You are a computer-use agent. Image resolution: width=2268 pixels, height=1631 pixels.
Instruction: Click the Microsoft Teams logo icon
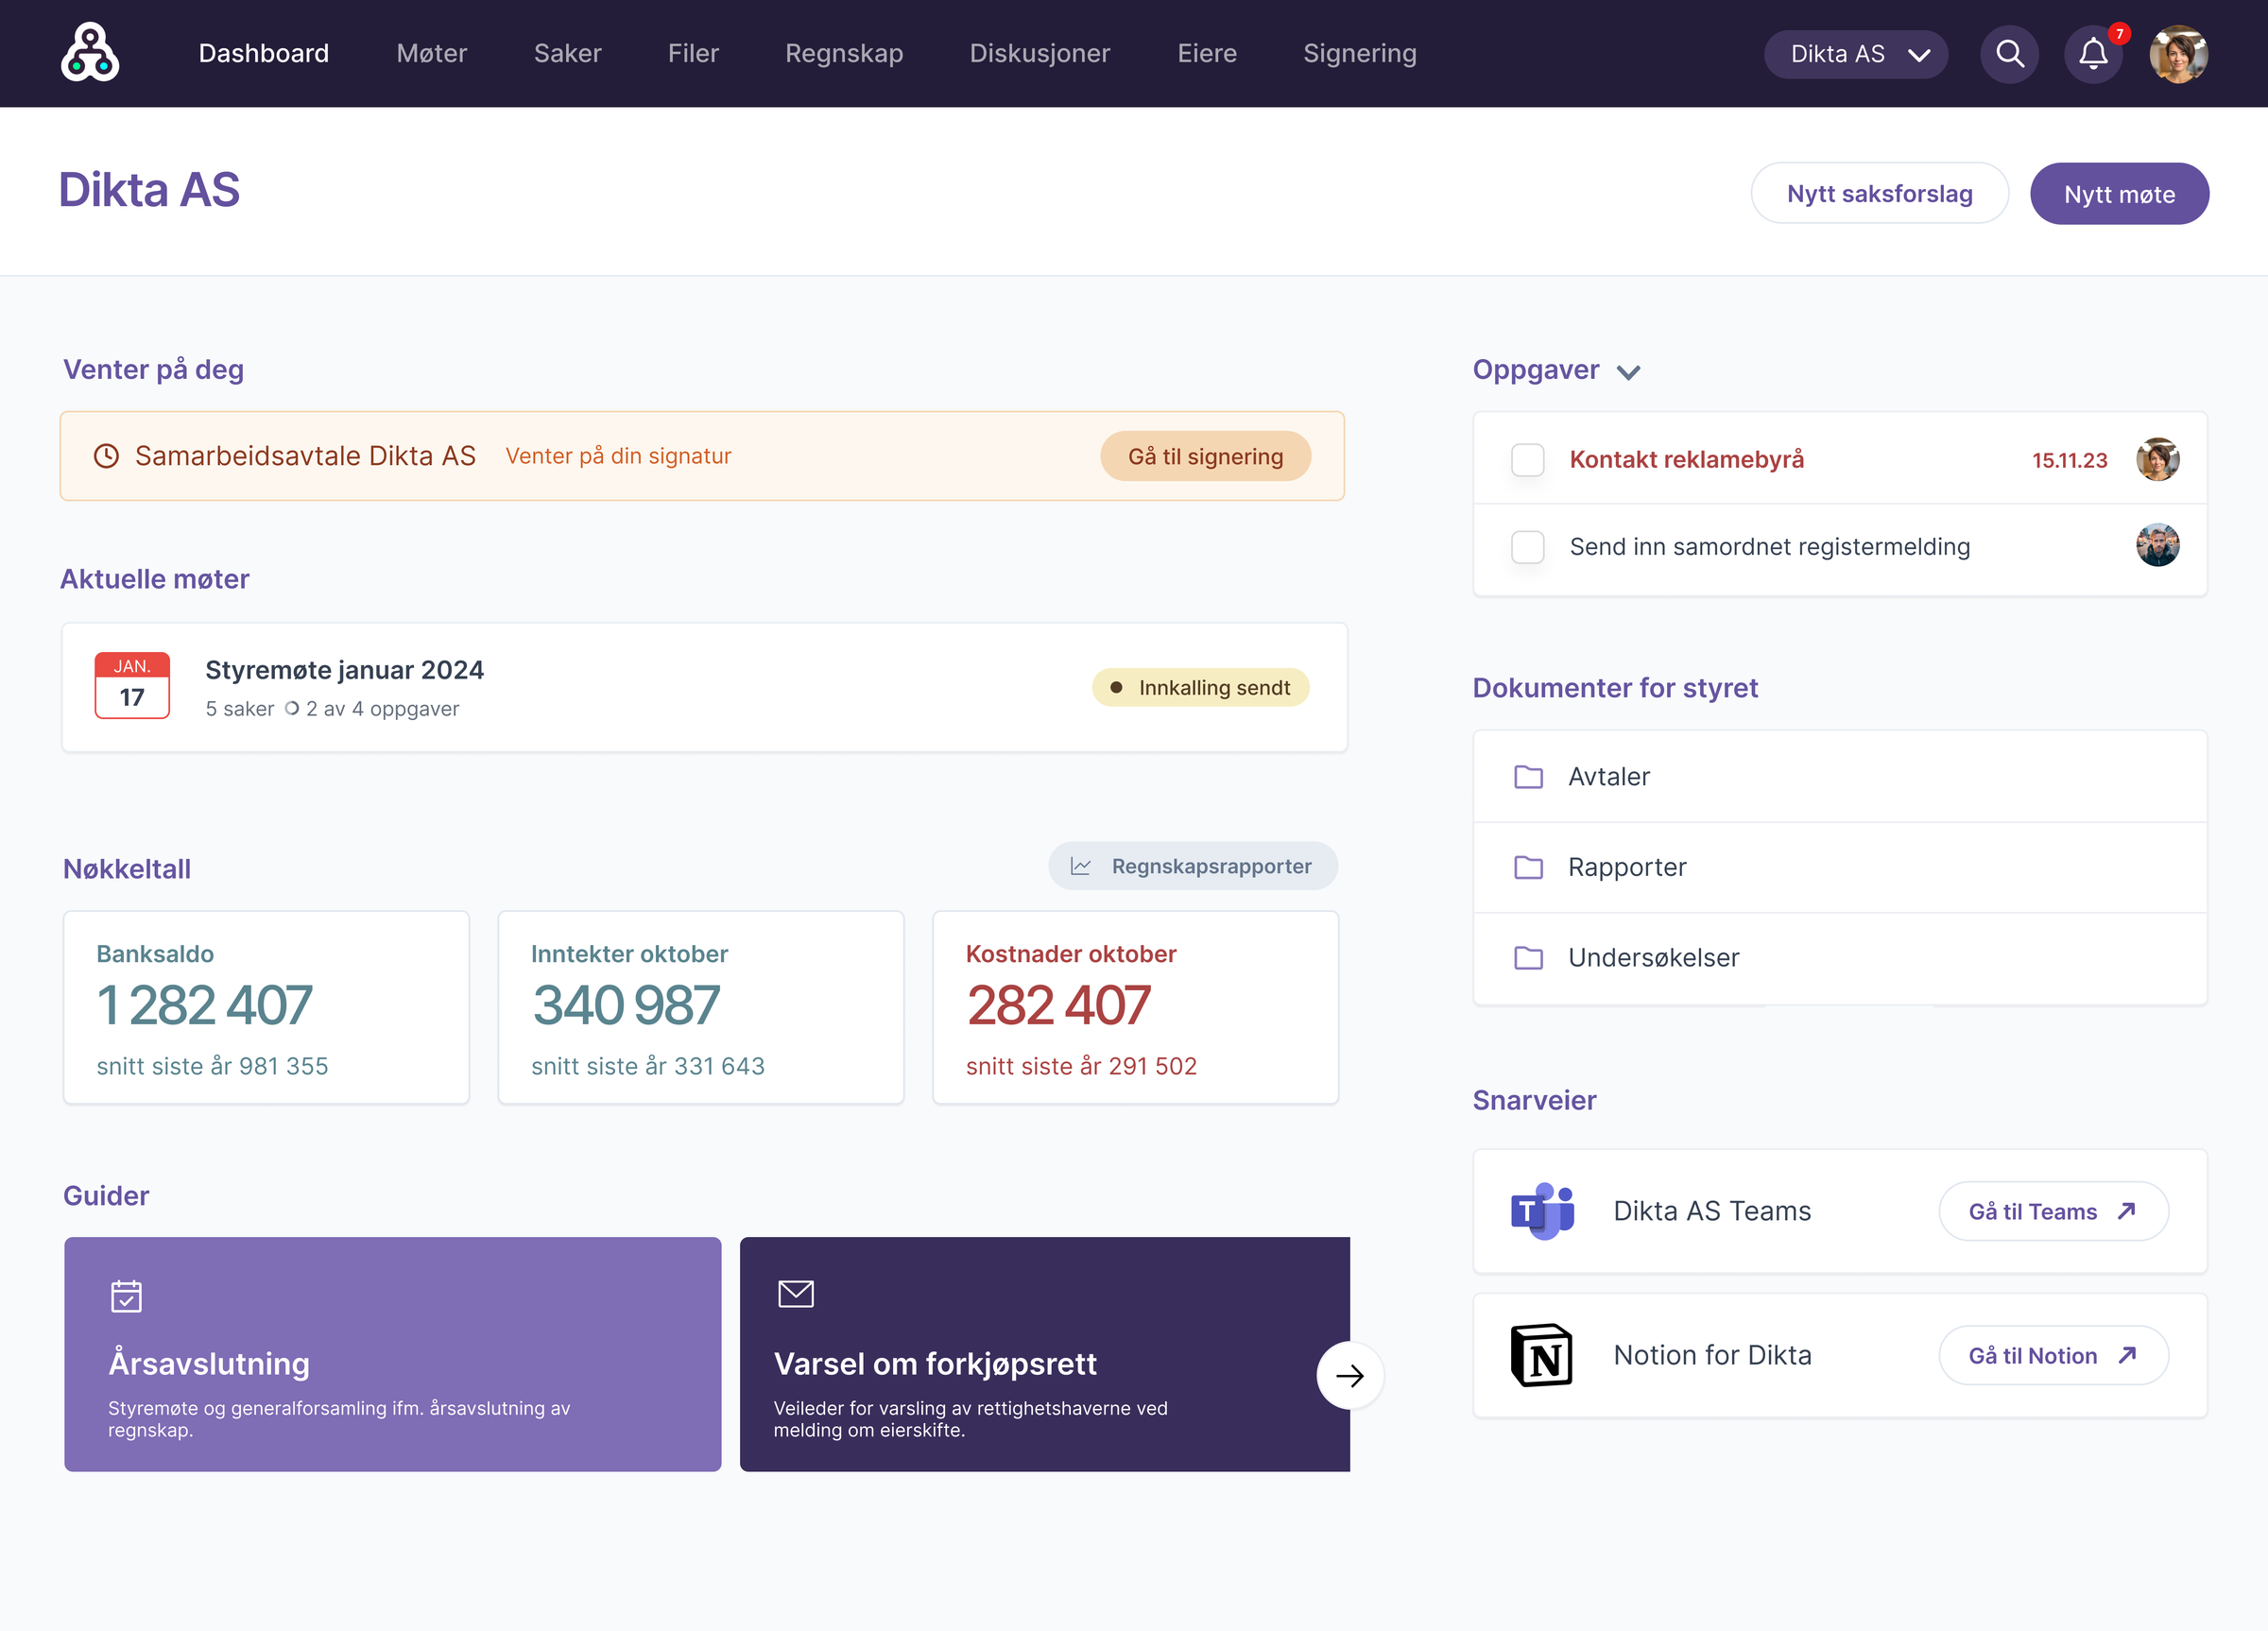click(1542, 1211)
